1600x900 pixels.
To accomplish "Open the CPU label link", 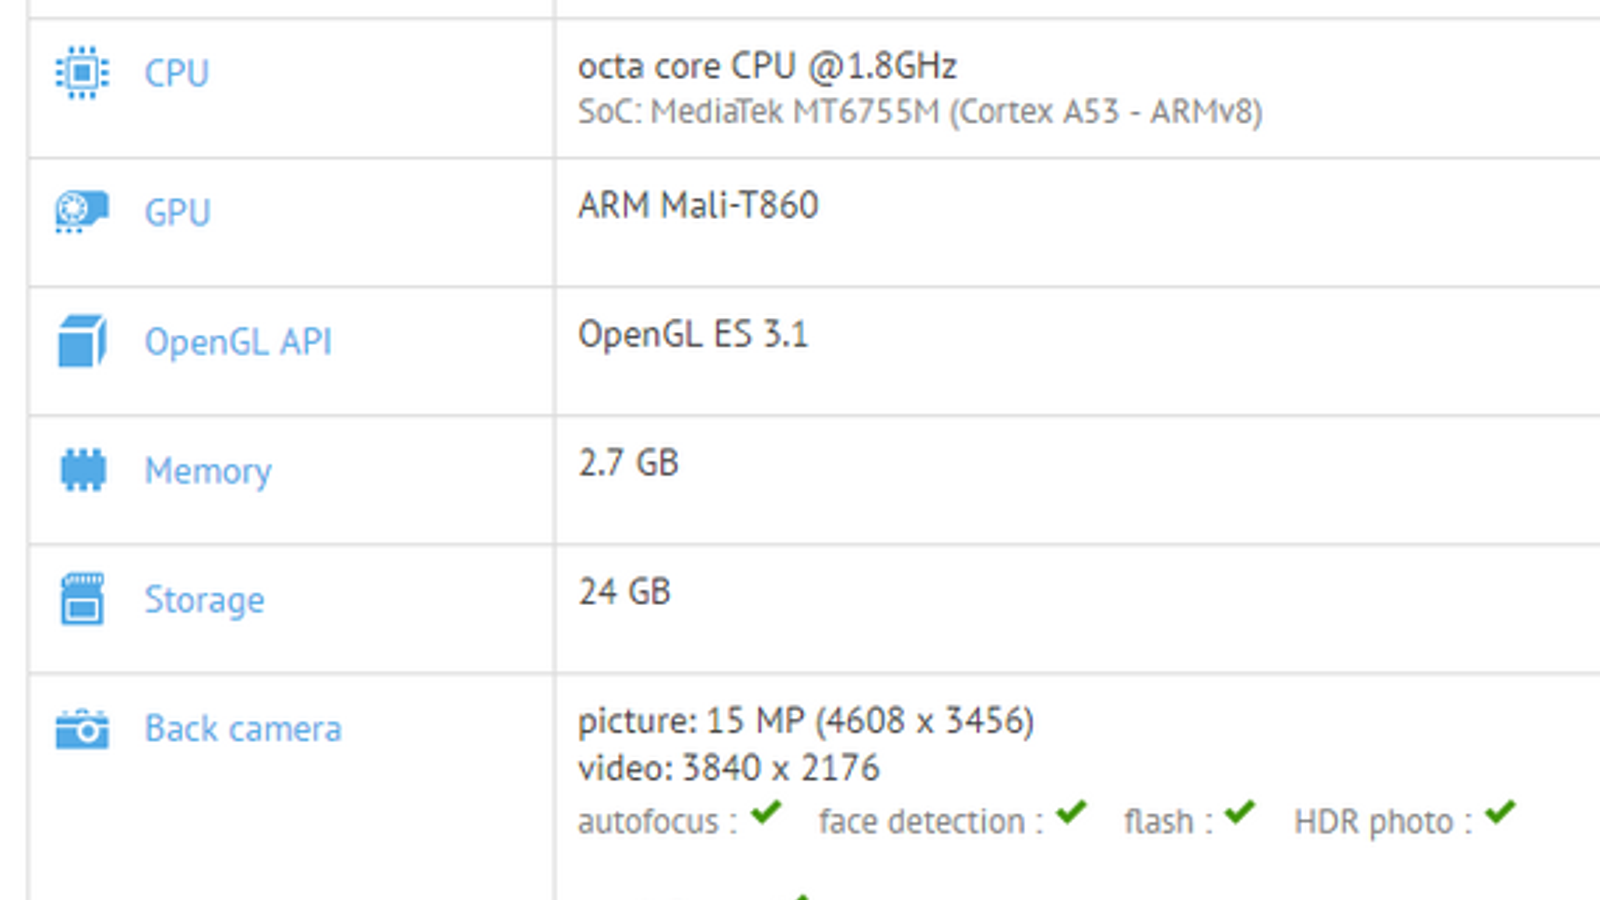I will pyautogui.click(x=177, y=73).
